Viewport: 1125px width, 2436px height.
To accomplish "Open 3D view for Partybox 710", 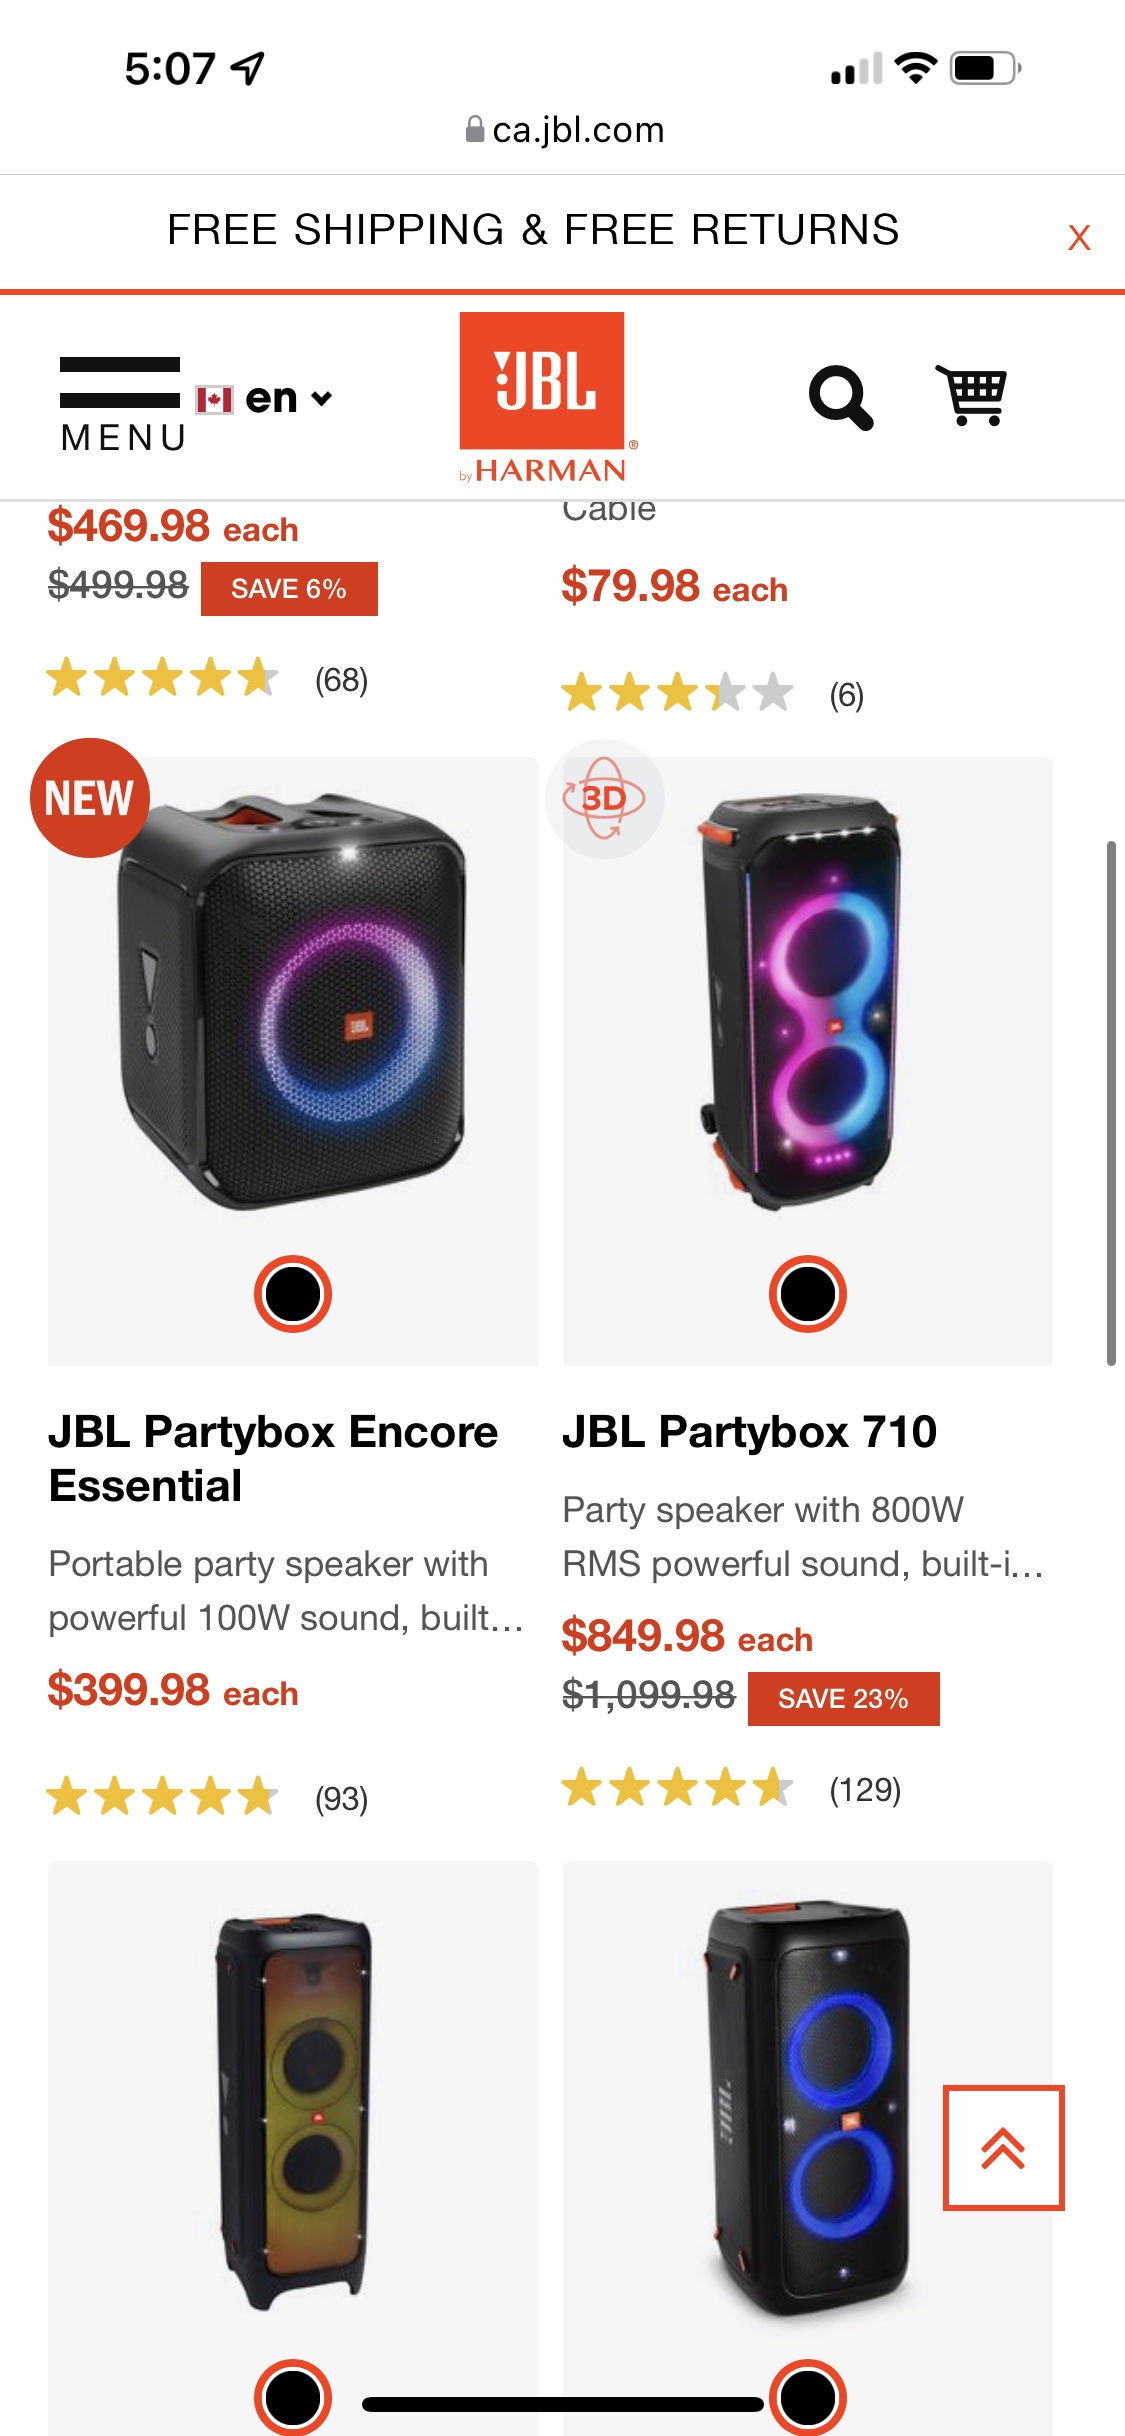I will [x=604, y=798].
